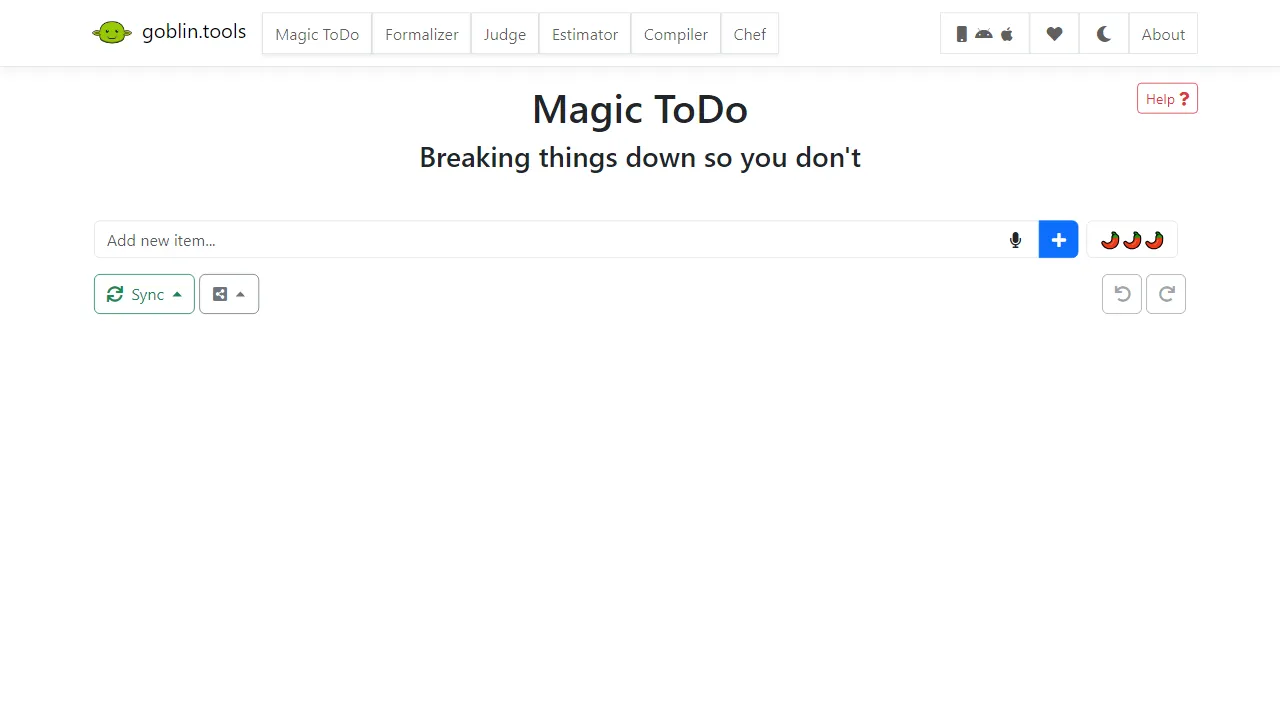Click the red Help button
The height and width of the screenshot is (720, 1280).
pos(1167,99)
